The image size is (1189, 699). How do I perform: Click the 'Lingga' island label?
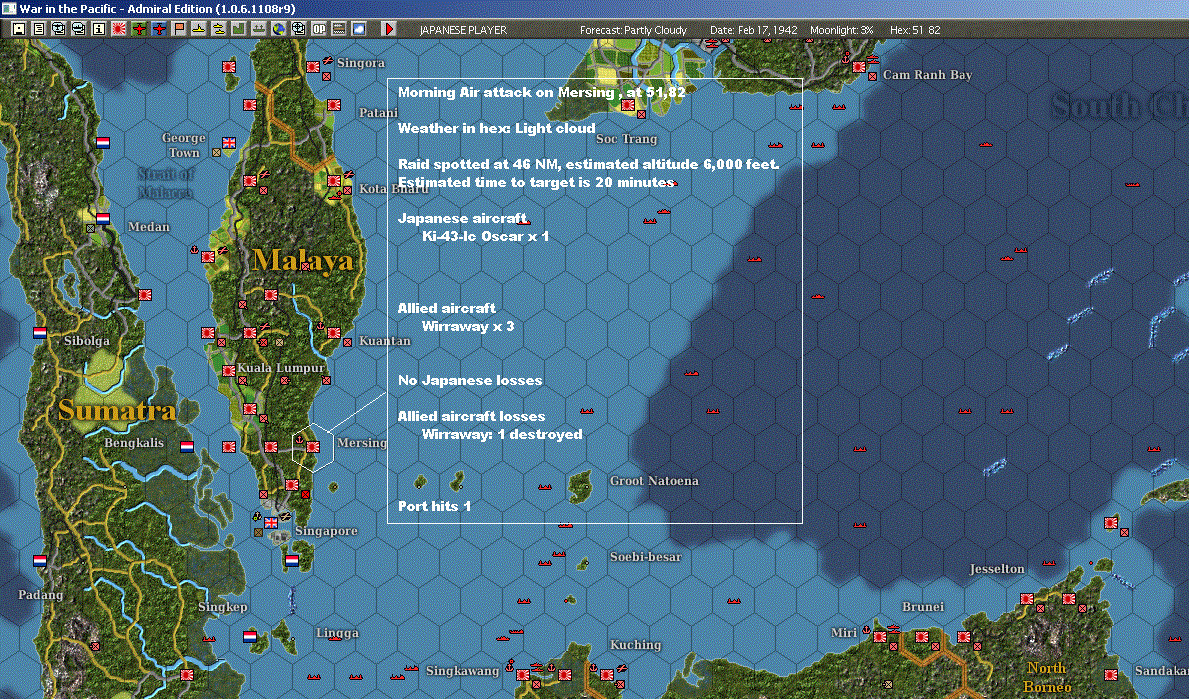tap(337, 632)
